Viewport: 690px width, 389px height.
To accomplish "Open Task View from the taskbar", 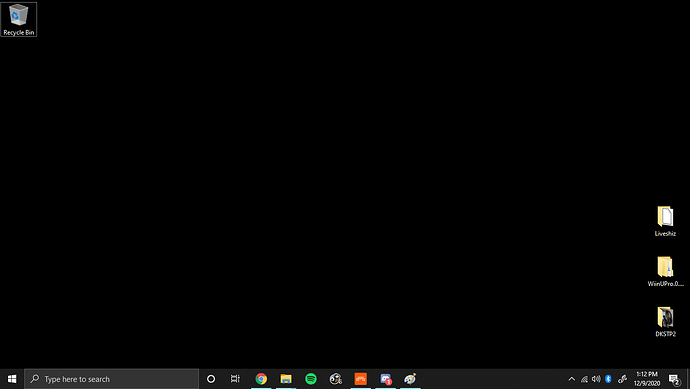I will pyautogui.click(x=235, y=379).
